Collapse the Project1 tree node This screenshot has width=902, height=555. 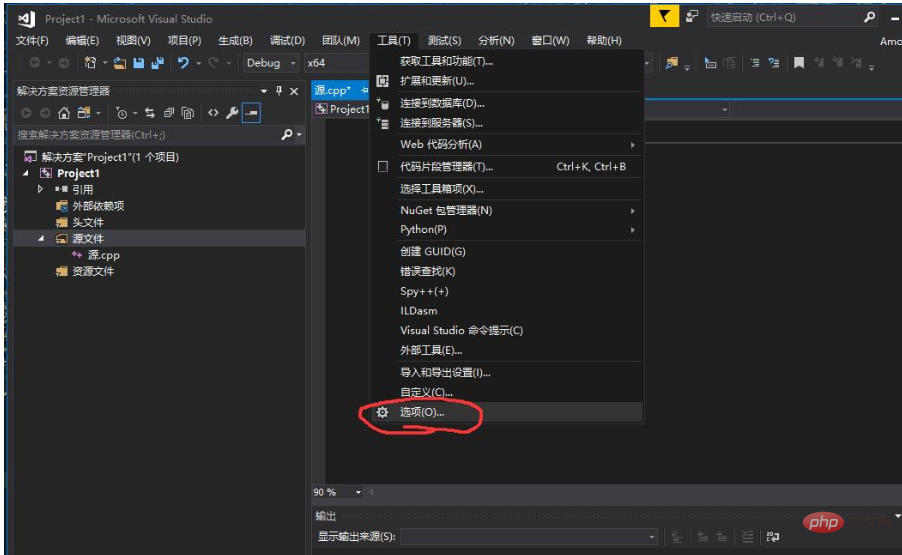point(26,173)
